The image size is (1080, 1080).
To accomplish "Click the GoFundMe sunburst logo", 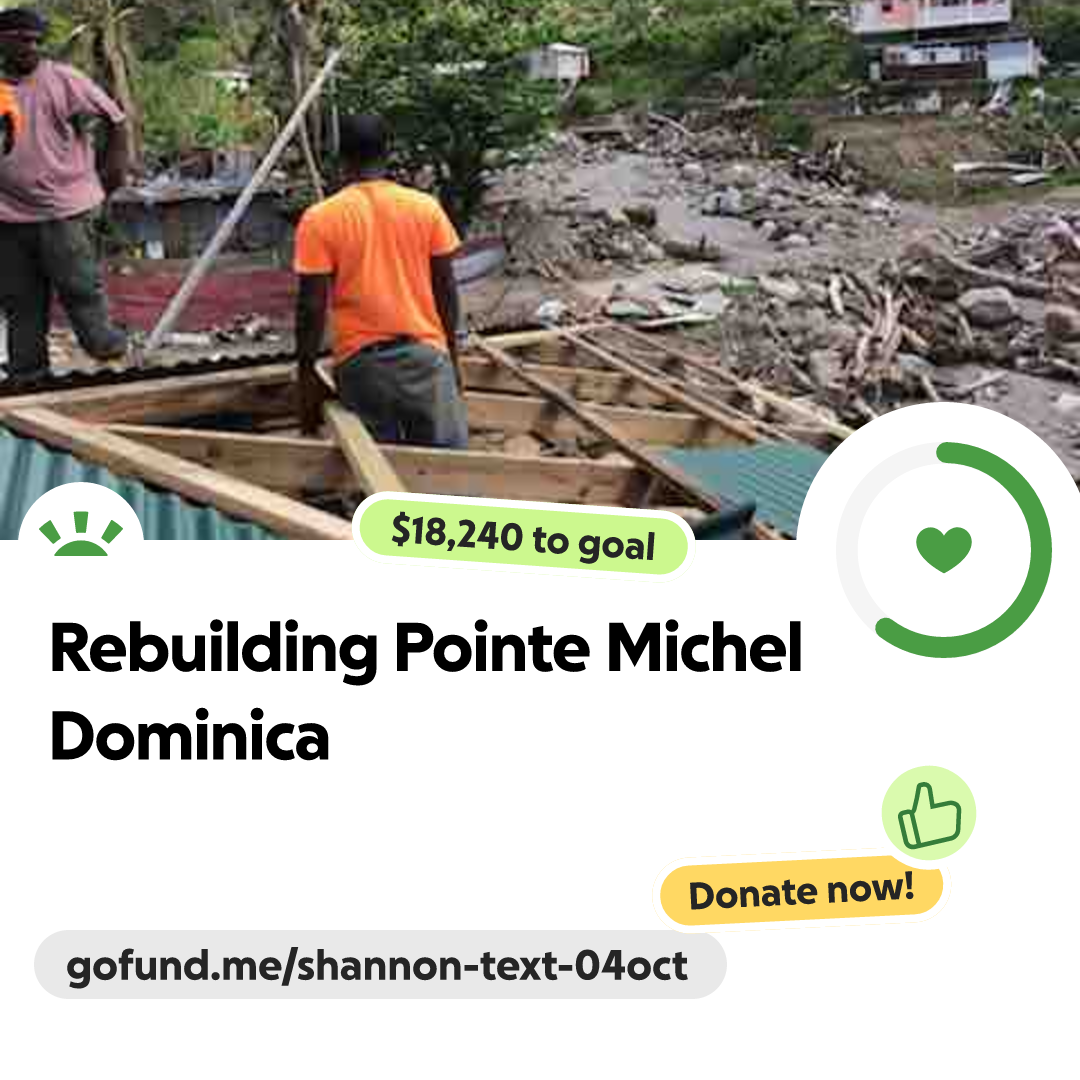I will click(x=81, y=534).
